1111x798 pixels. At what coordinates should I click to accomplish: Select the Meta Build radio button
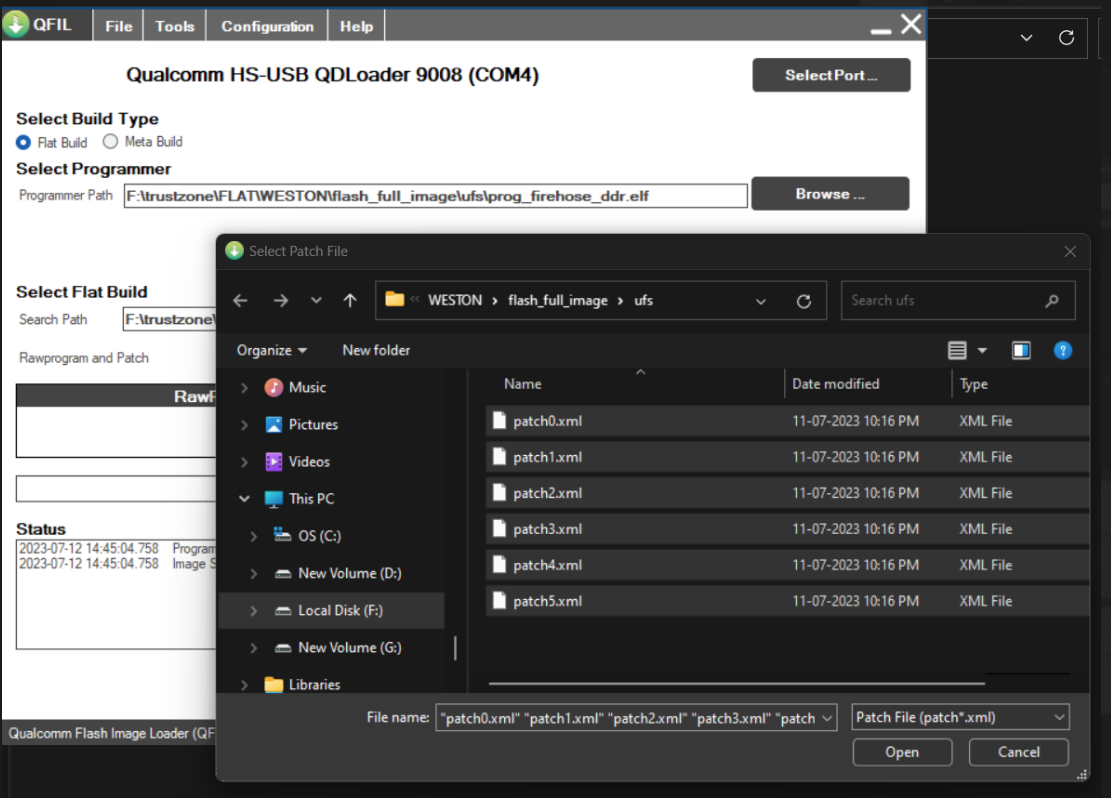tap(110, 142)
